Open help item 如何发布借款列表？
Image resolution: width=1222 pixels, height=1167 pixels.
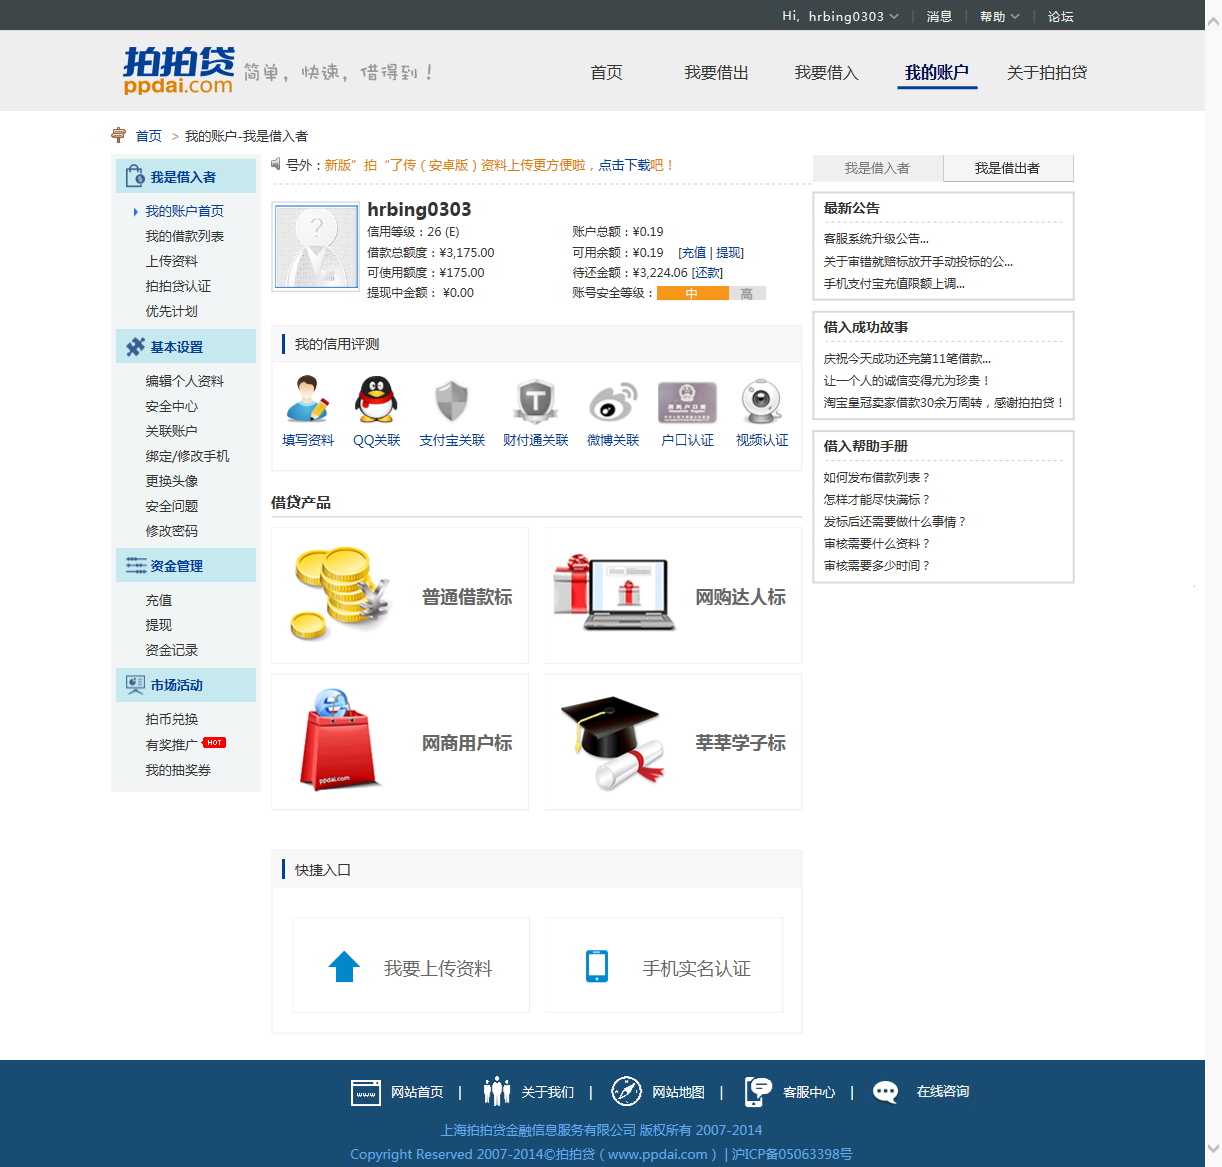pos(877,478)
